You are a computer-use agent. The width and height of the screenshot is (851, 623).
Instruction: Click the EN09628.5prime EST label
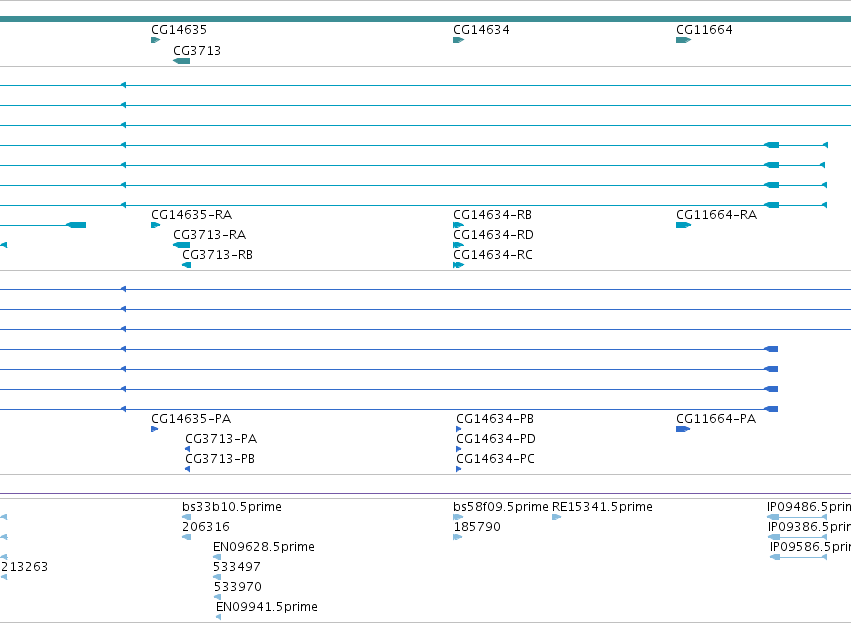(264, 547)
